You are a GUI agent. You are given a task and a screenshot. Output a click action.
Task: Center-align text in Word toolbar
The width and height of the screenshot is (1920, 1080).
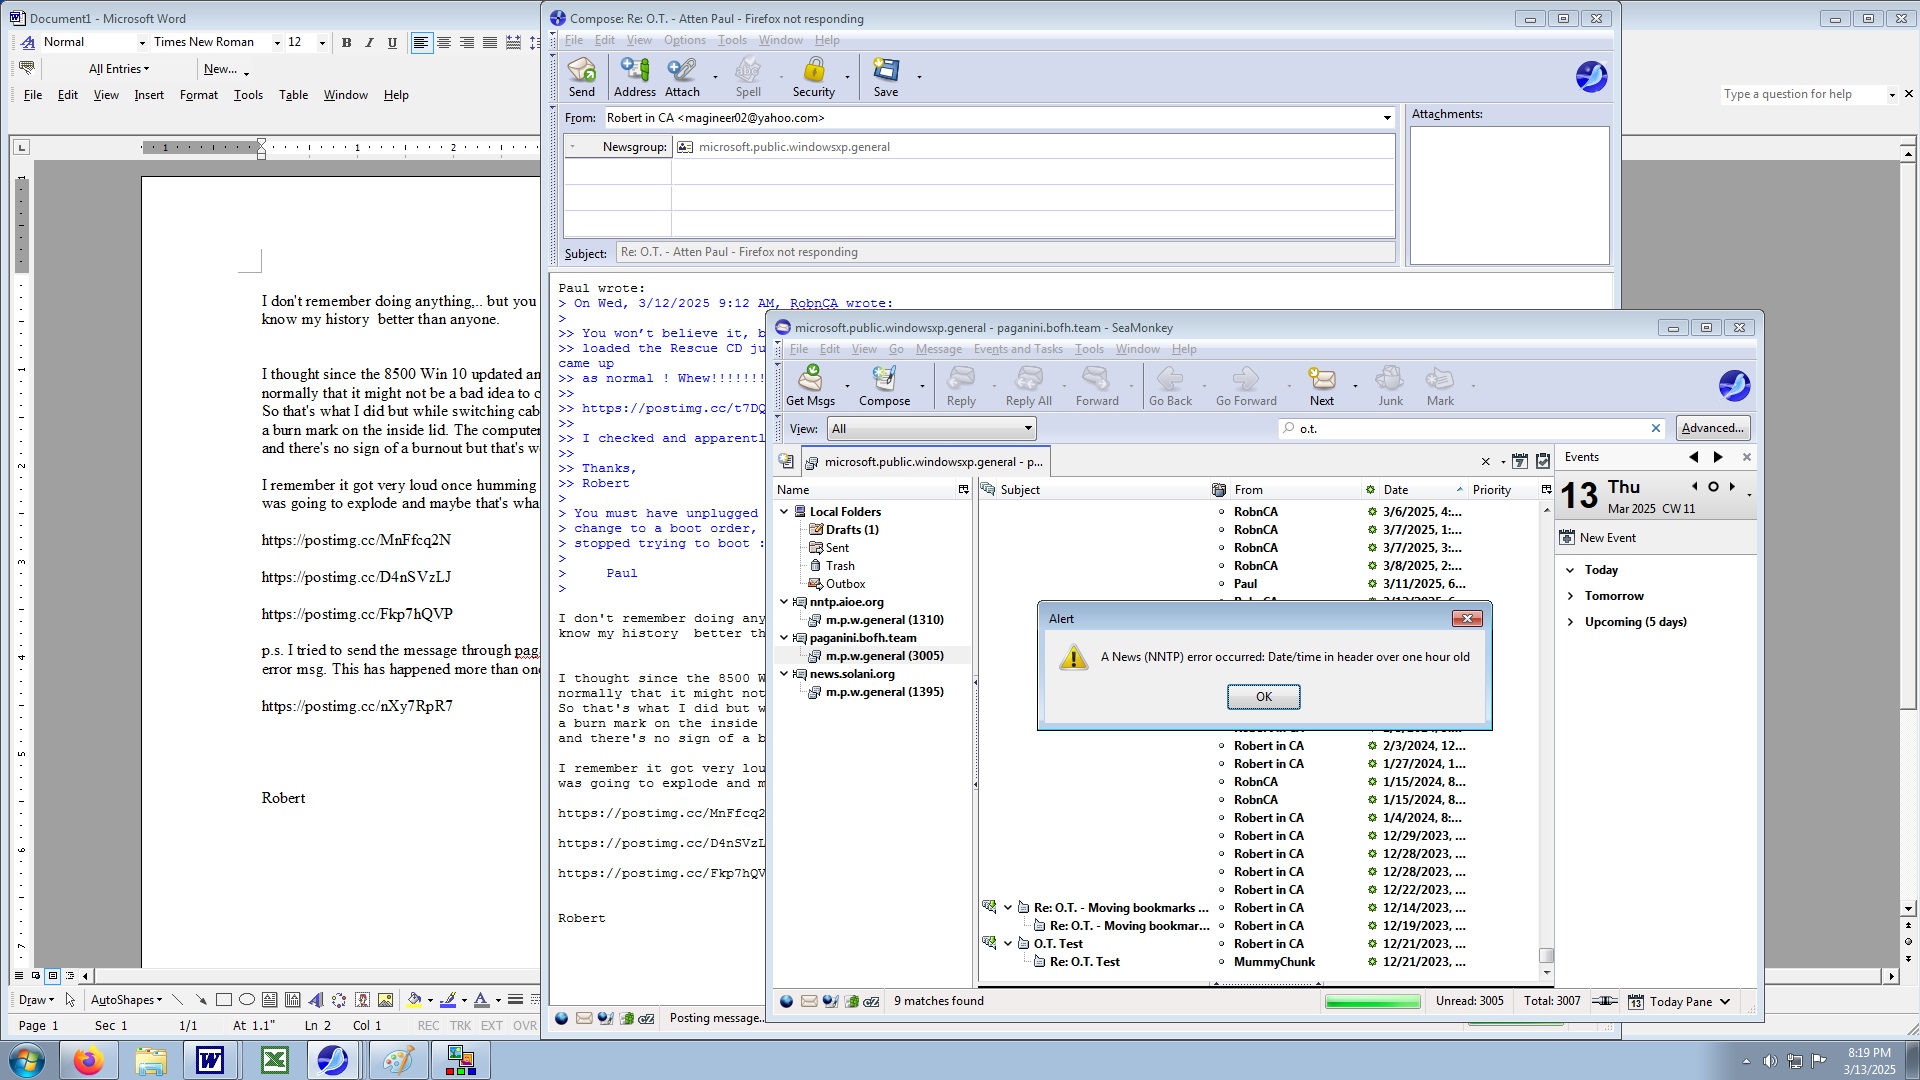(444, 42)
